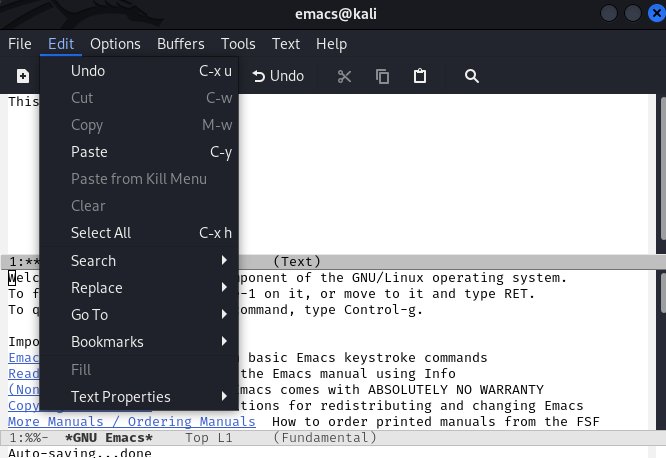Expand the Go To submenu
This screenshot has width=666, height=458.
[x=139, y=315]
